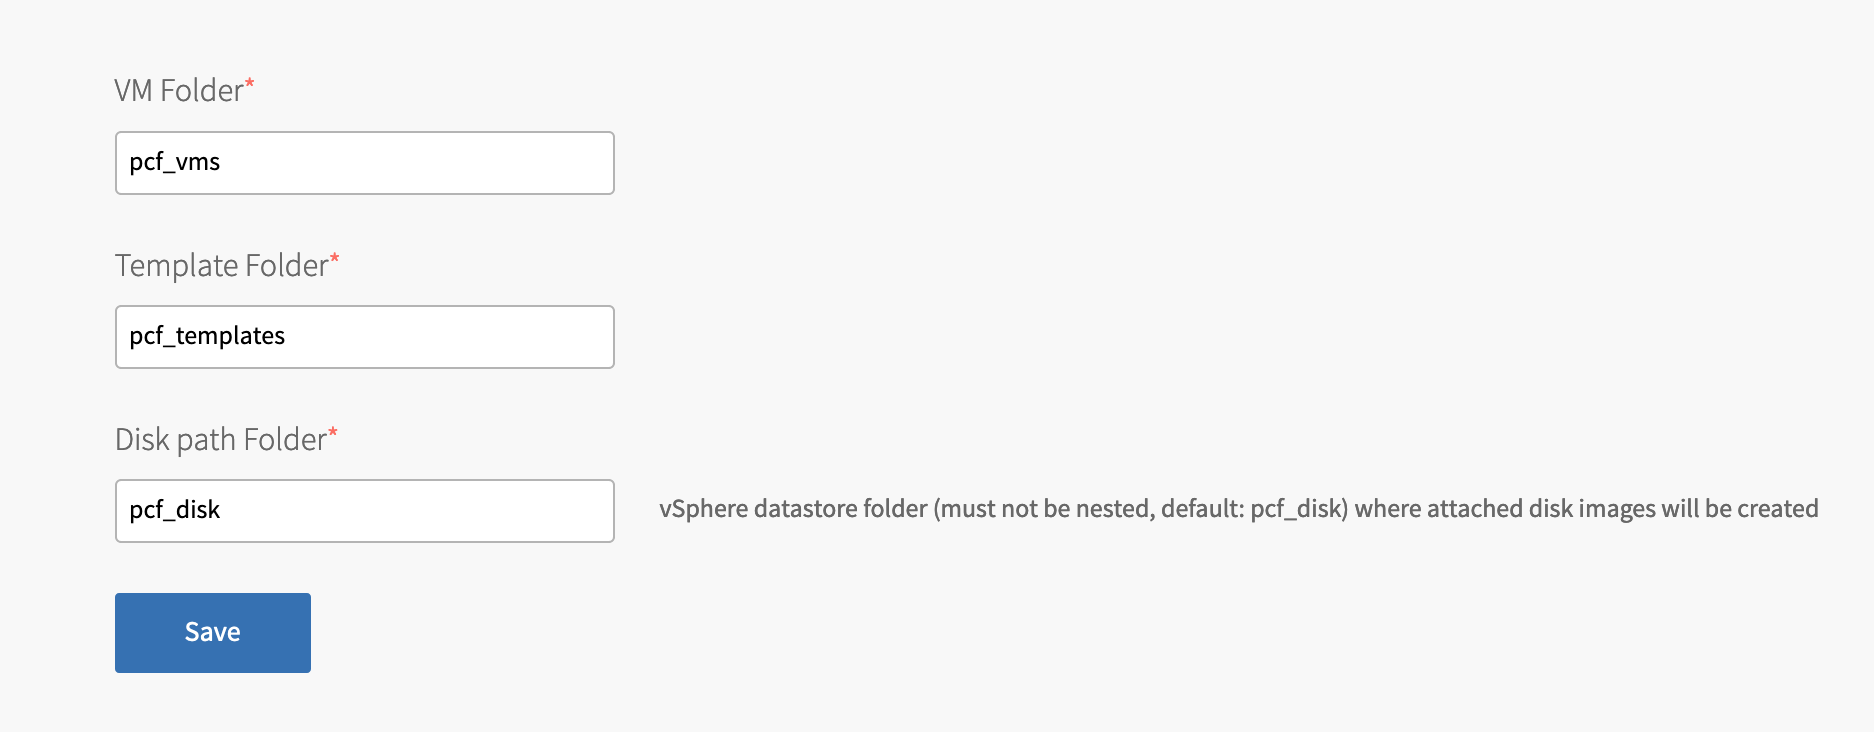Click "default: pcf_disk" in the help text

tap(1252, 509)
